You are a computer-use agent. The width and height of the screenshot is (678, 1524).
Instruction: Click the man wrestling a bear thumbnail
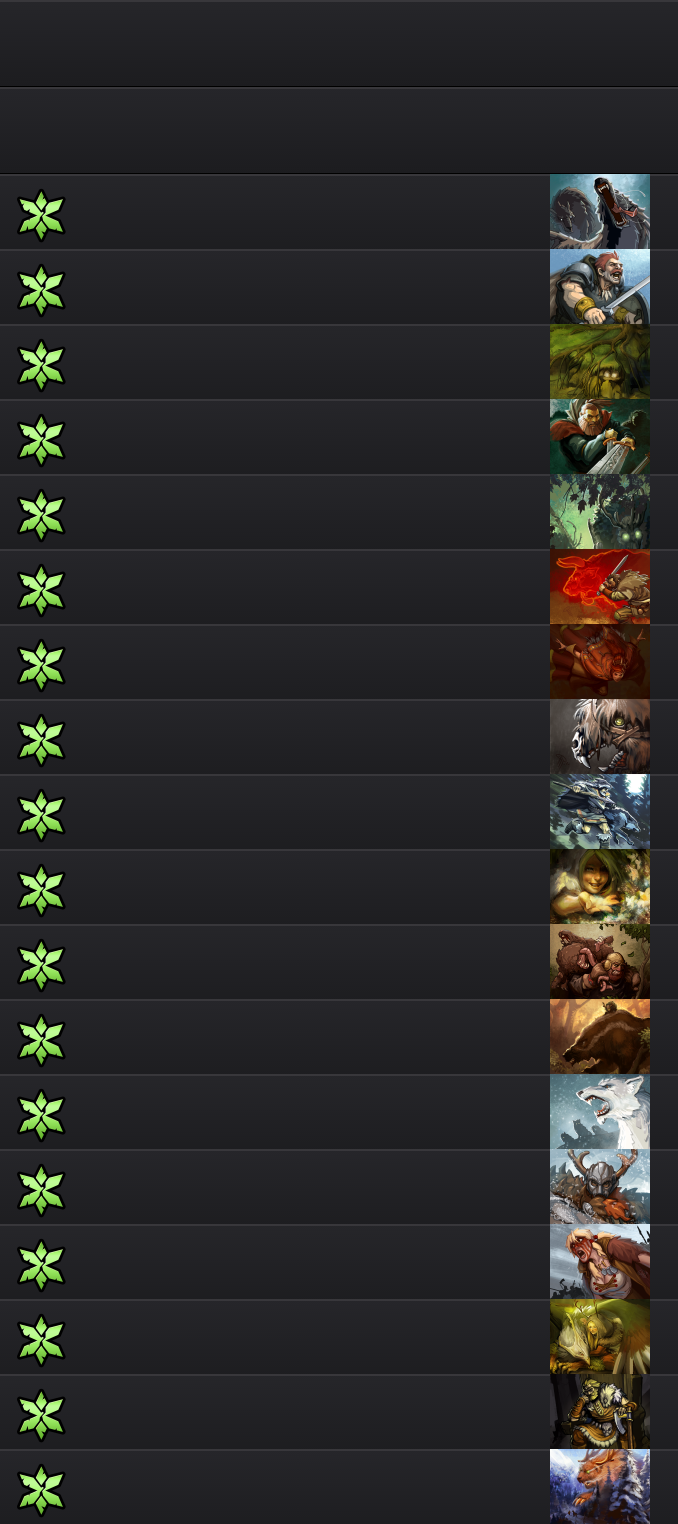(x=600, y=962)
